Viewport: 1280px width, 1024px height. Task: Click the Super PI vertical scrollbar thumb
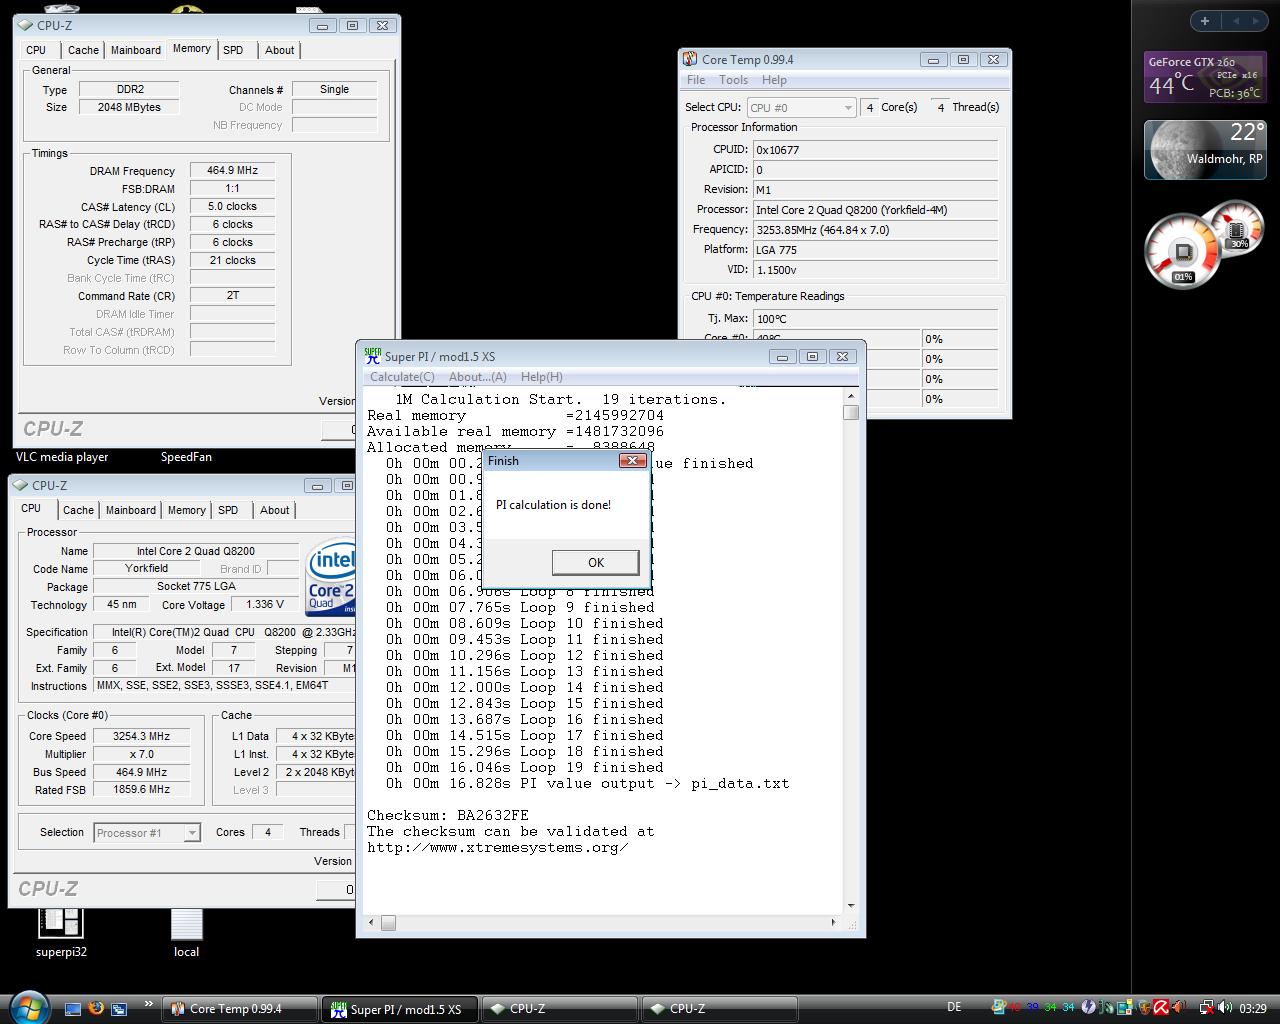tap(851, 413)
